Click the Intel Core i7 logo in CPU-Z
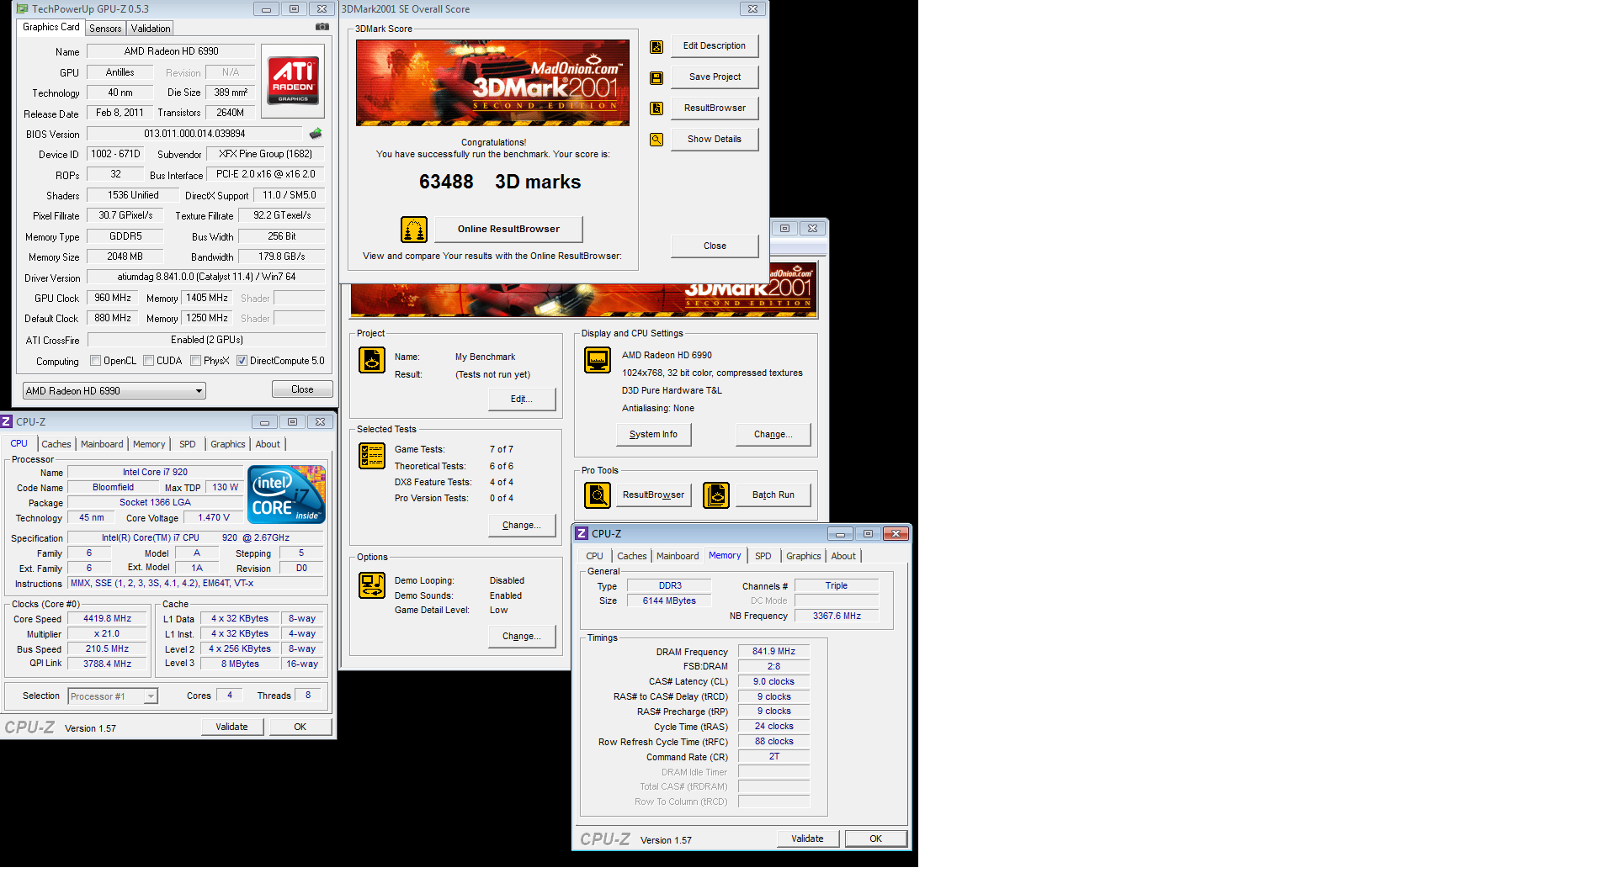The height and width of the screenshot is (873, 1600). pyautogui.click(x=287, y=494)
